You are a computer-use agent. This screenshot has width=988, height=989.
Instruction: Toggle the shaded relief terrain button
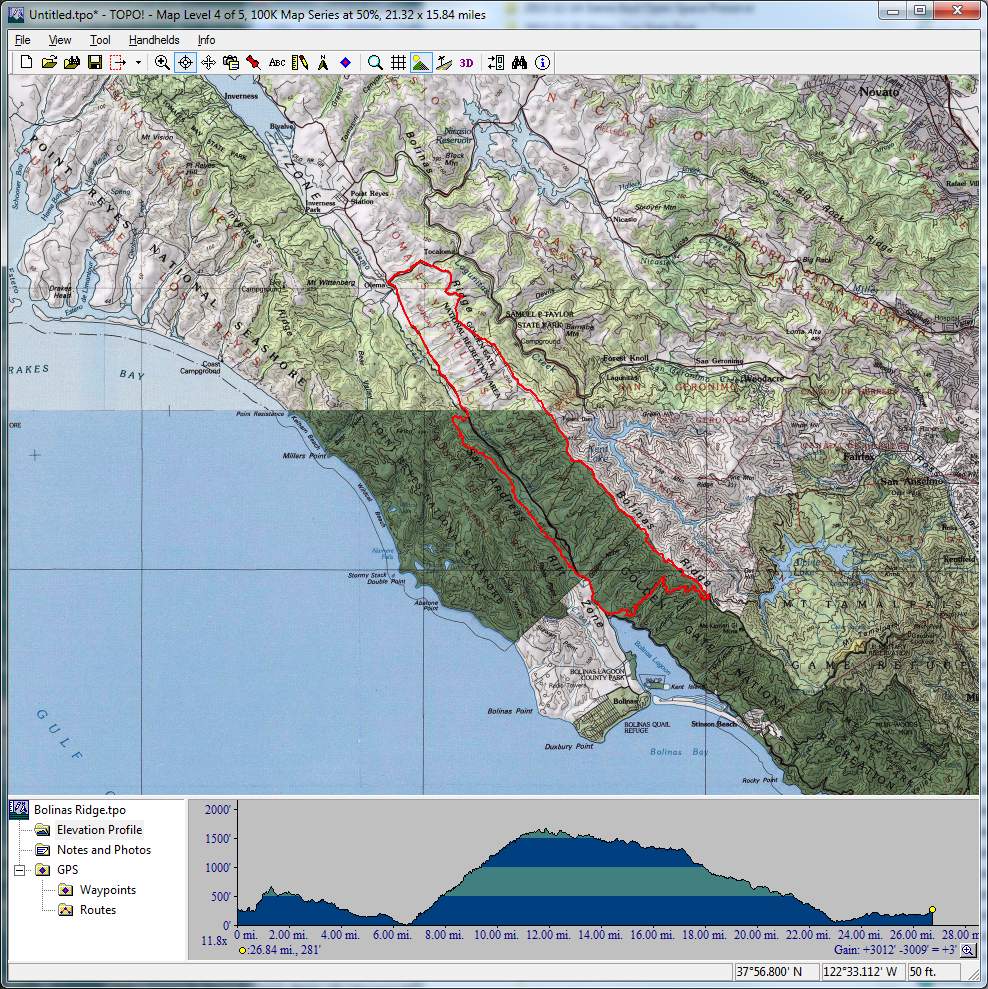click(x=420, y=62)
